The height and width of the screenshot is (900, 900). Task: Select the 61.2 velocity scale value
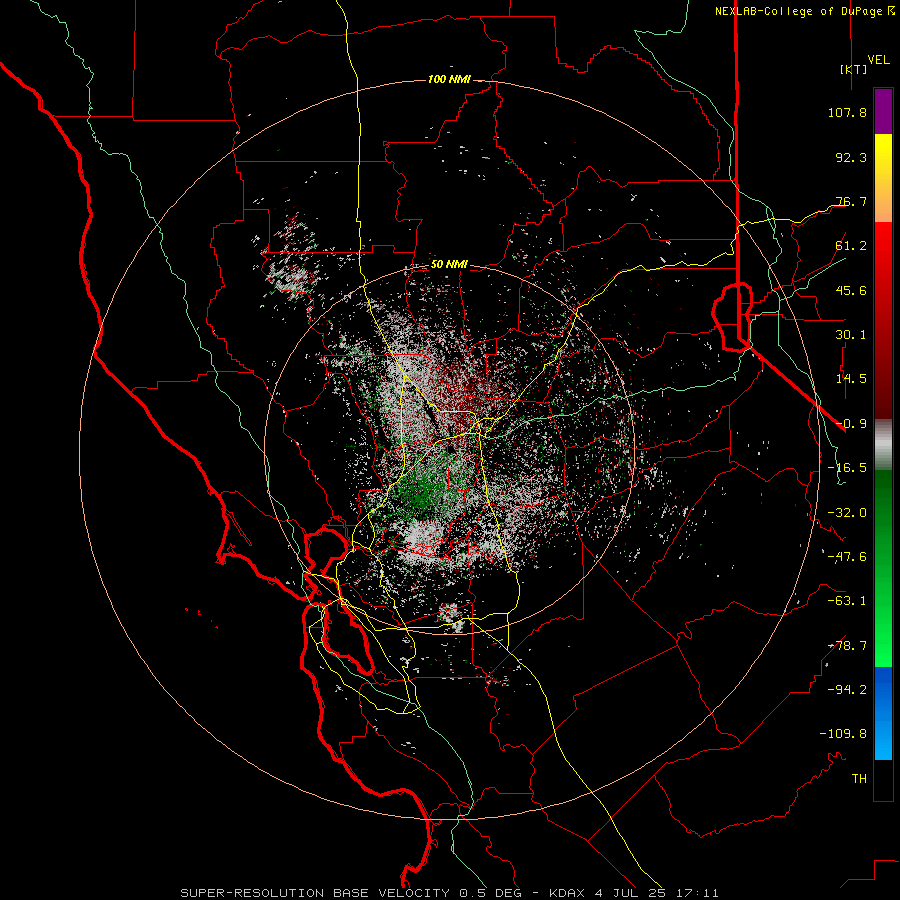(851, 246)
